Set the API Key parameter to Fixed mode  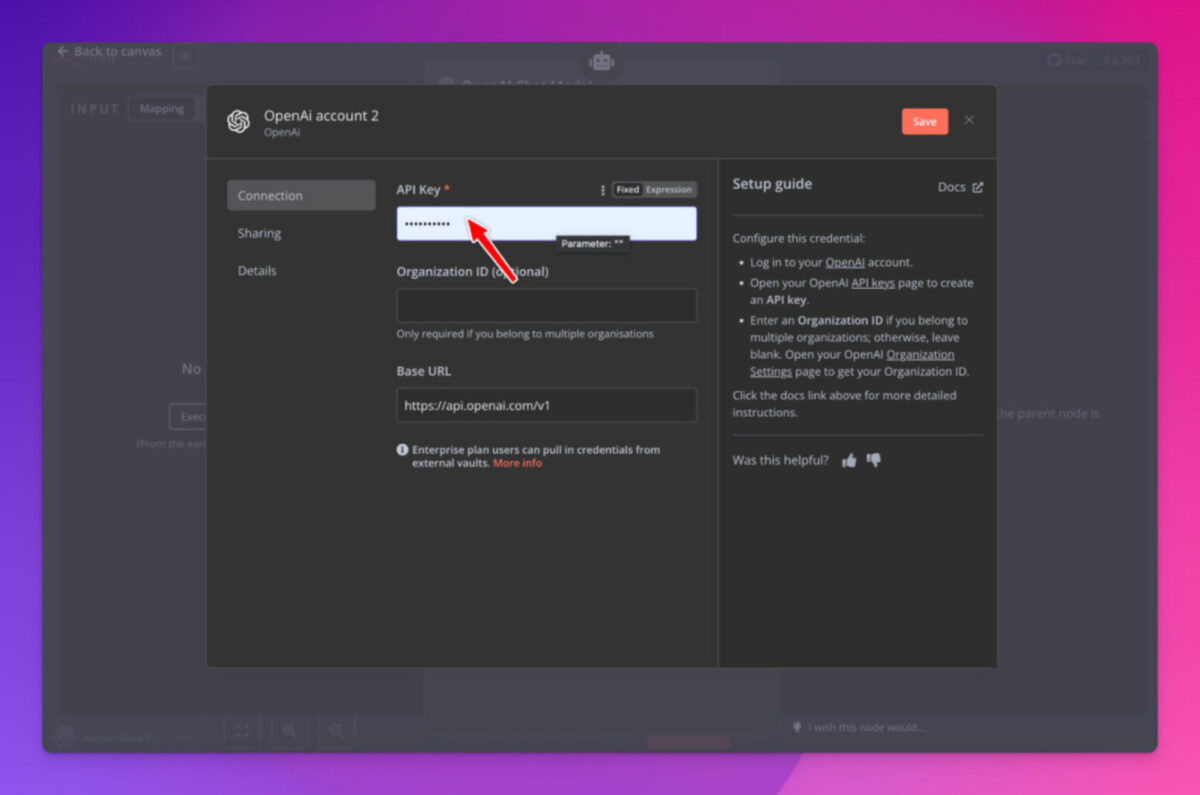[628, 190]
